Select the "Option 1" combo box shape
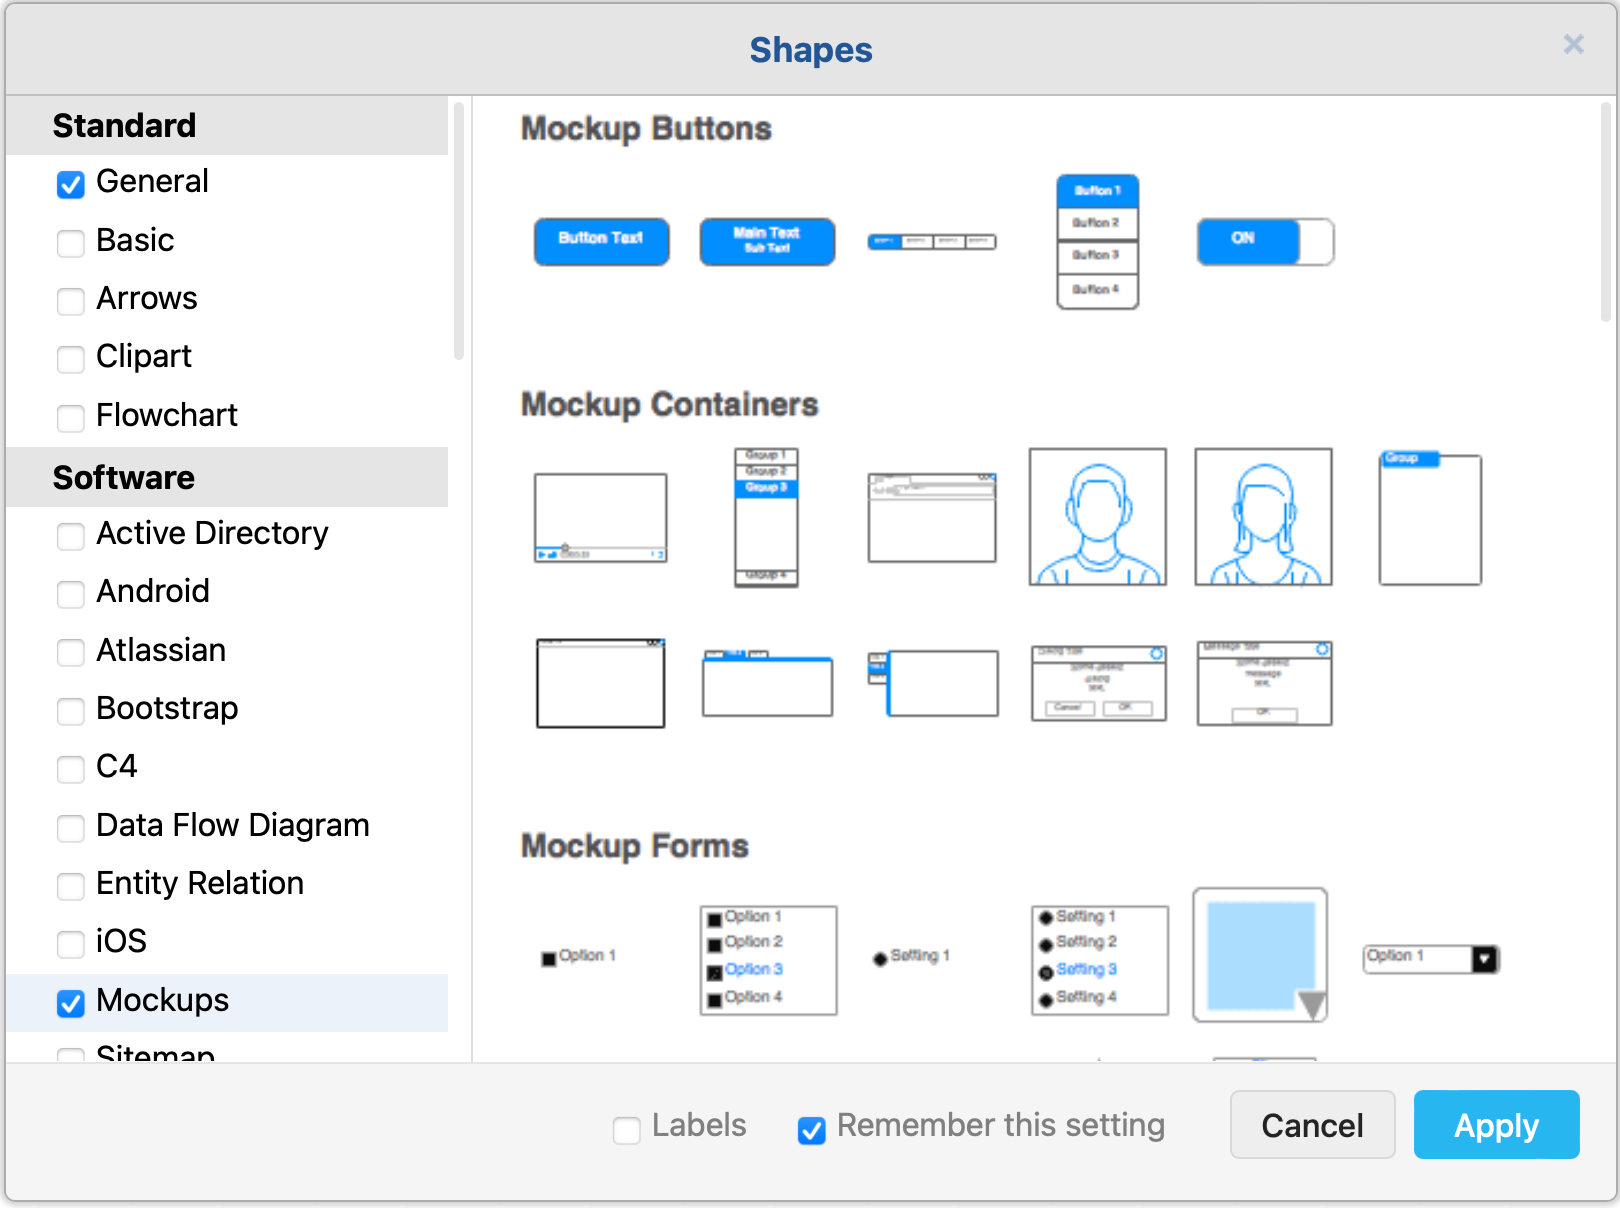 point(1430,958)
